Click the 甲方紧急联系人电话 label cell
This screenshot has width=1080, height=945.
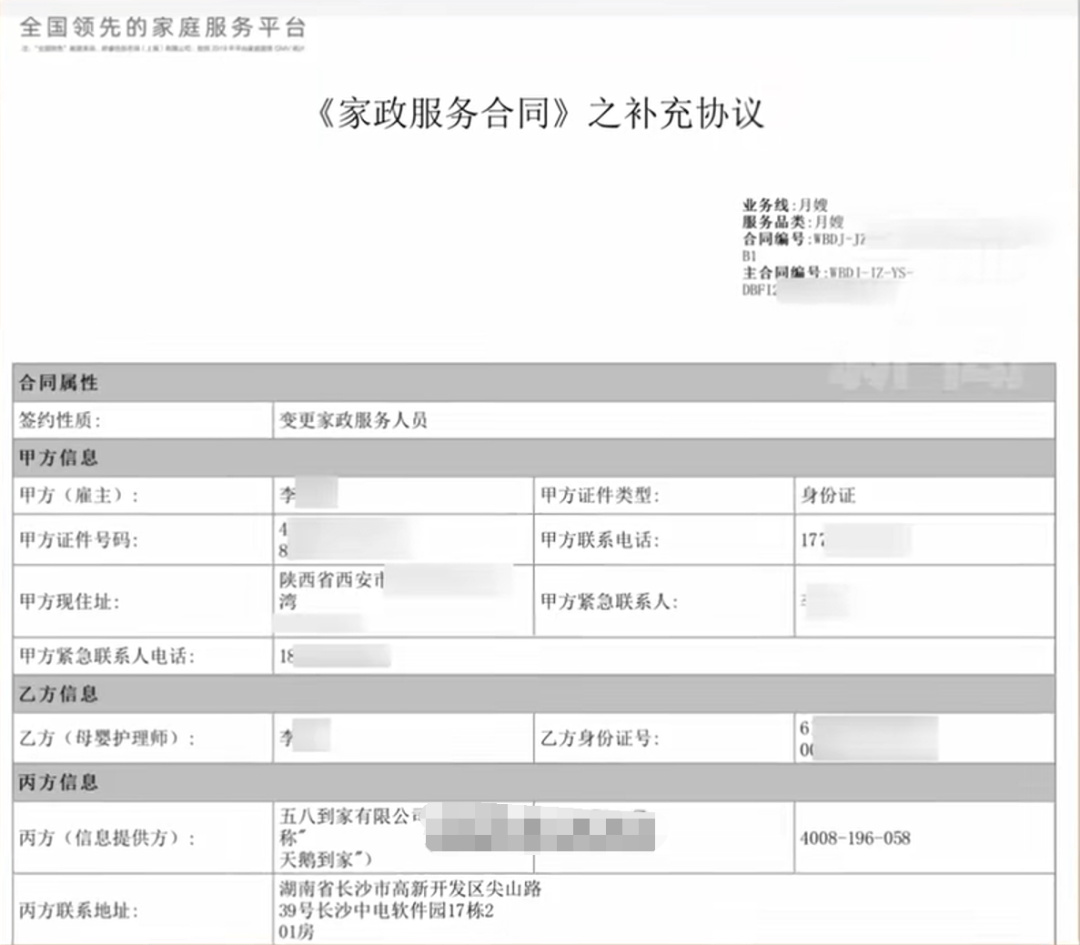pos(143,656)
